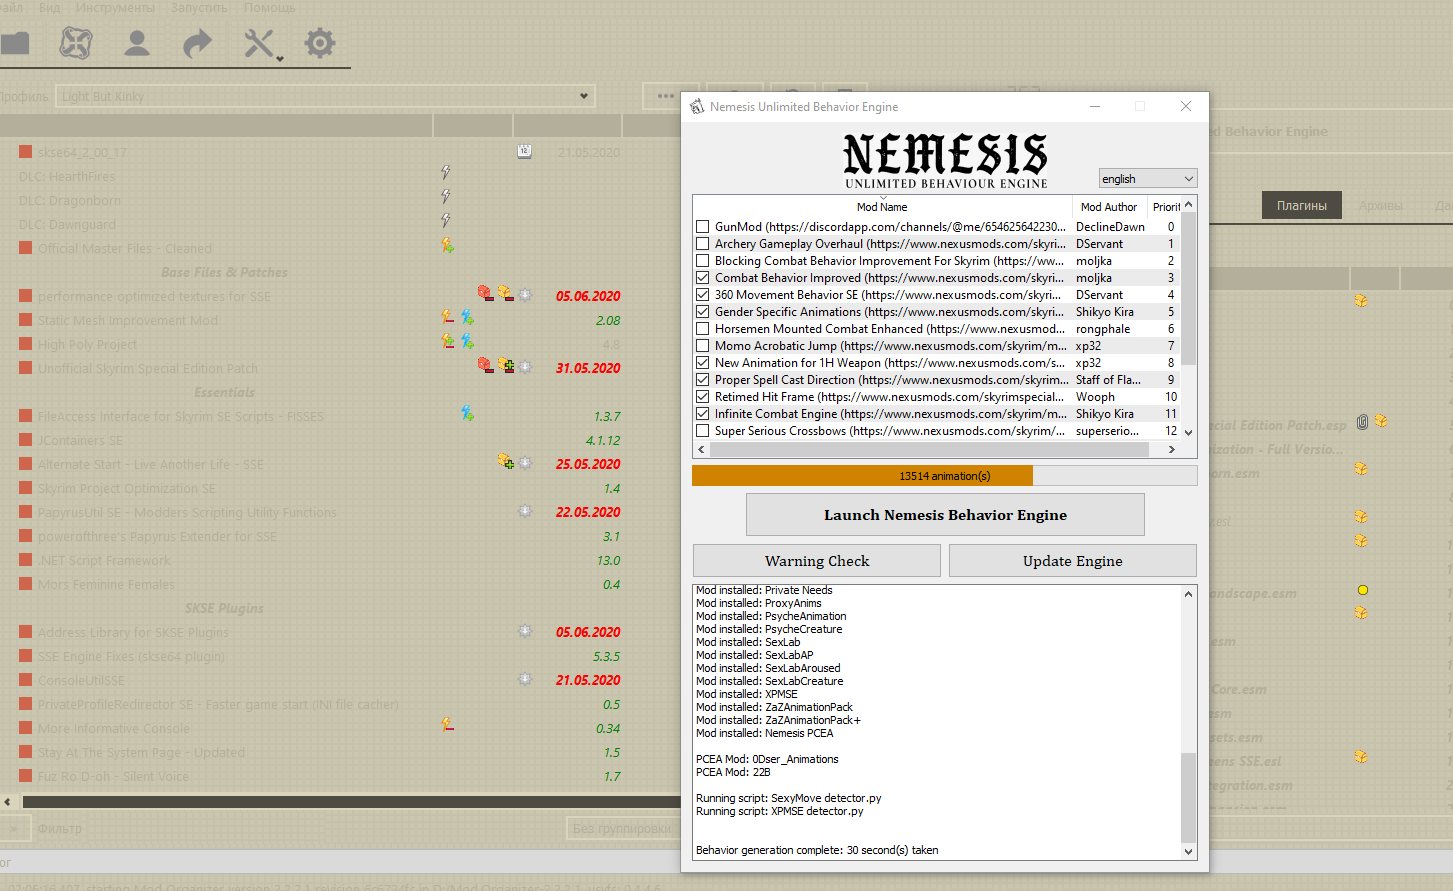Toggle the skse64_2_00_17 mod in Mod Organizer
Image resolution: width=1453 pixels, height=891 pixels.
tap(26, 152)
